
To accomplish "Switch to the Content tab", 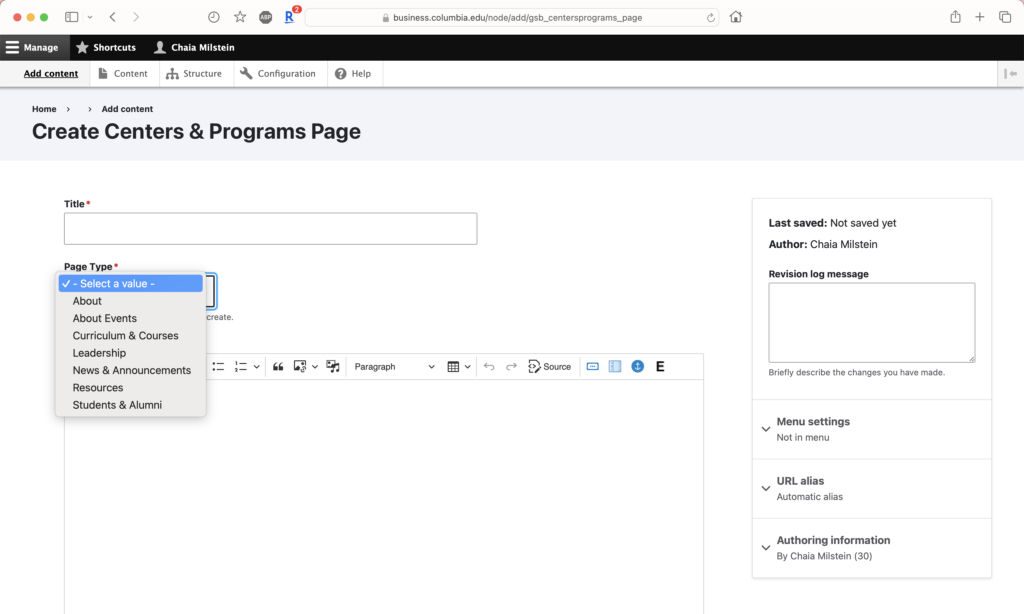I will coord(124,73).
